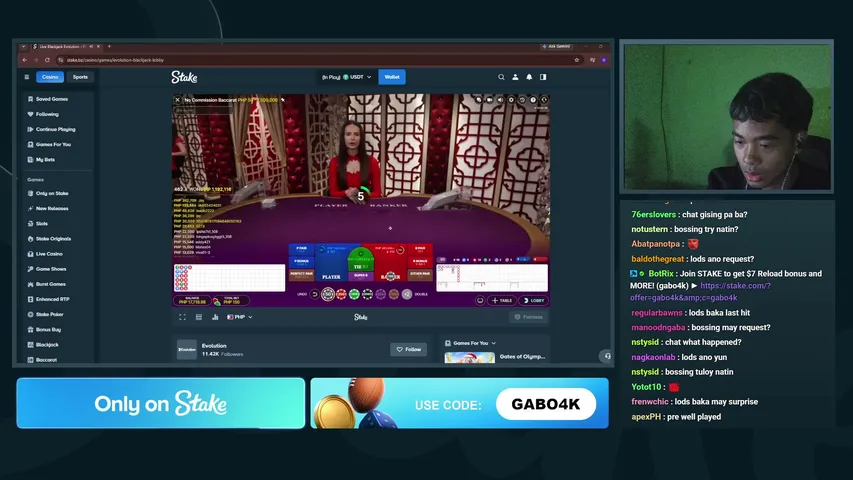Viewport: 853px width, 480px height.
Task: Switch to the Casino tab
Action: [50, 77]
